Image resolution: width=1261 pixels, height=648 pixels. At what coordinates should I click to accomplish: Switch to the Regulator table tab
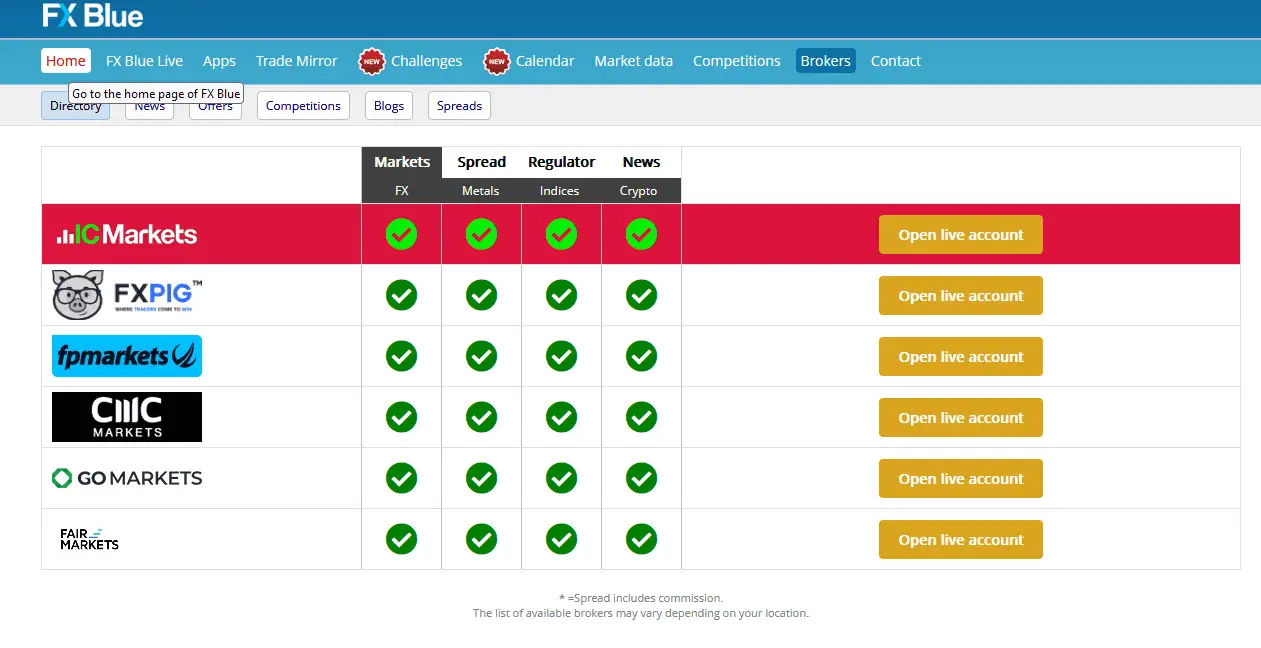[x=561, y=162]
